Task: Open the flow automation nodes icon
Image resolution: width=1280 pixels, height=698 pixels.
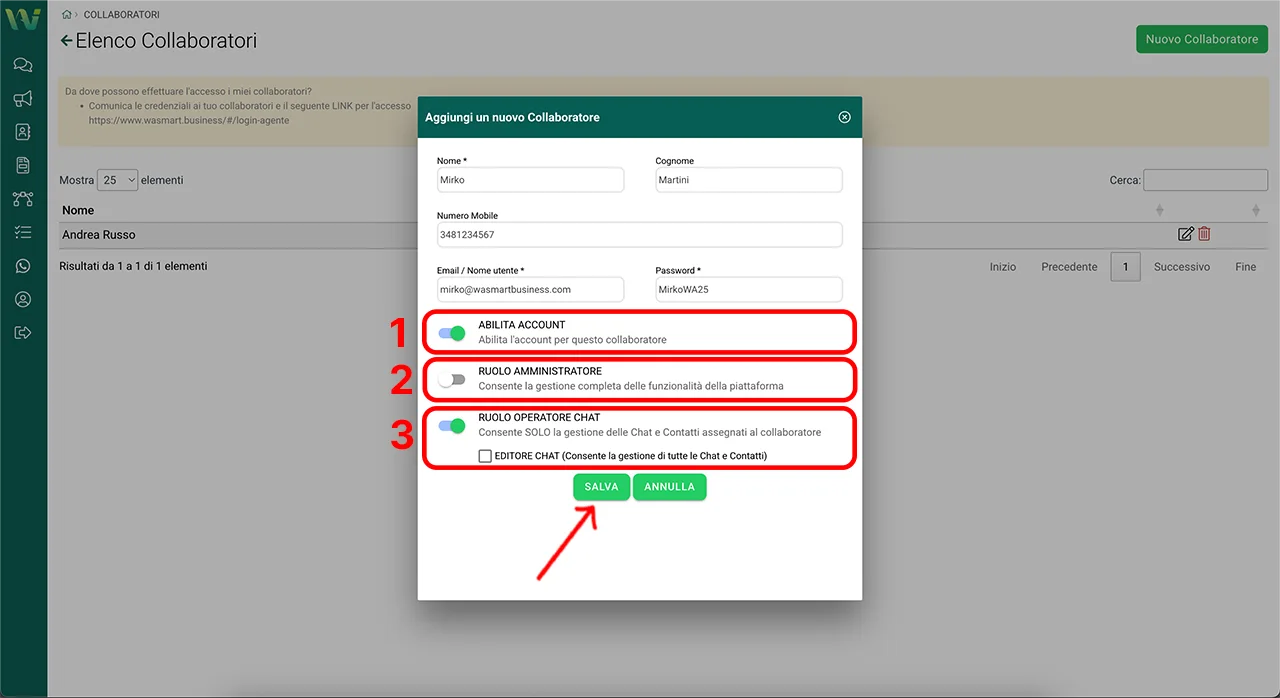Action: coord(23,199)
